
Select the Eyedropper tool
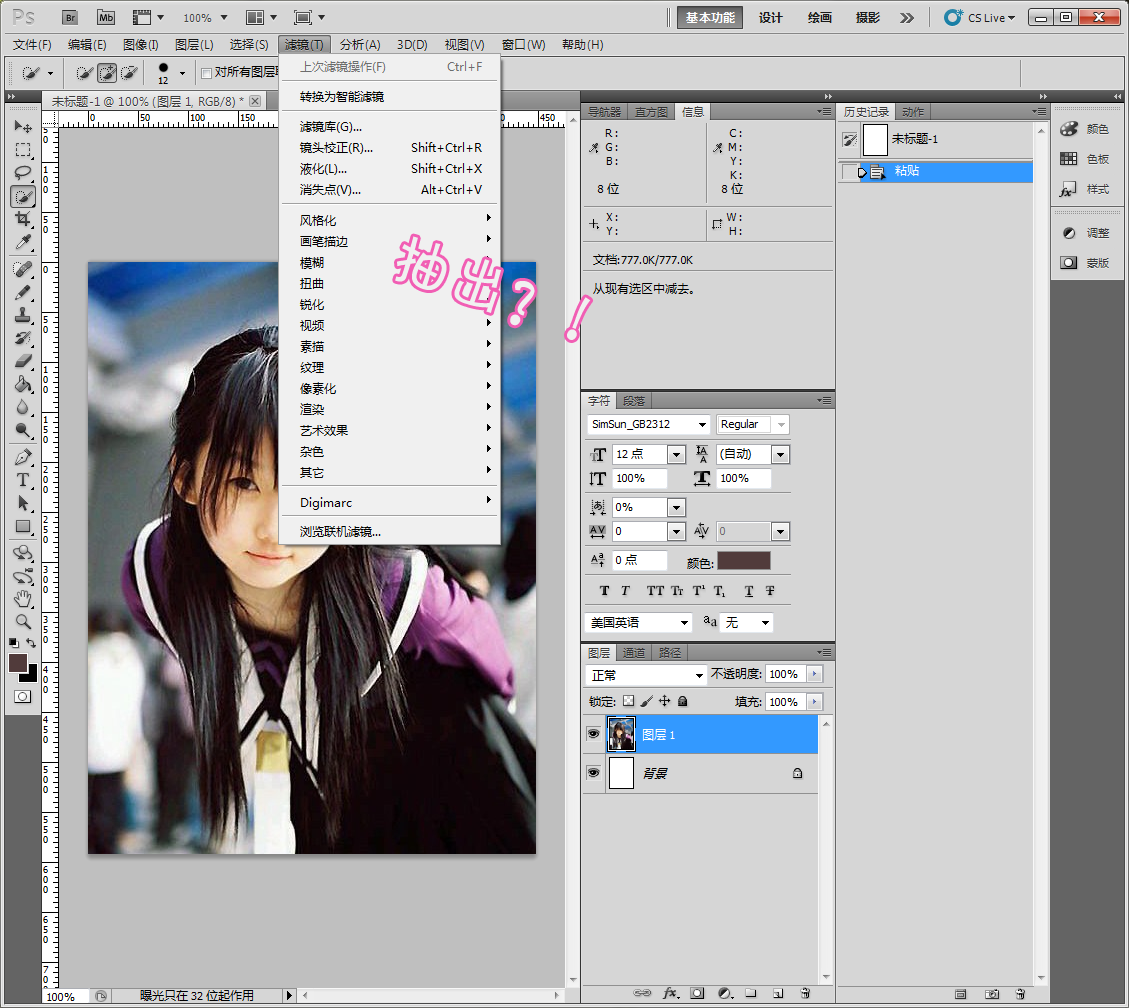[x=23, y=242]
